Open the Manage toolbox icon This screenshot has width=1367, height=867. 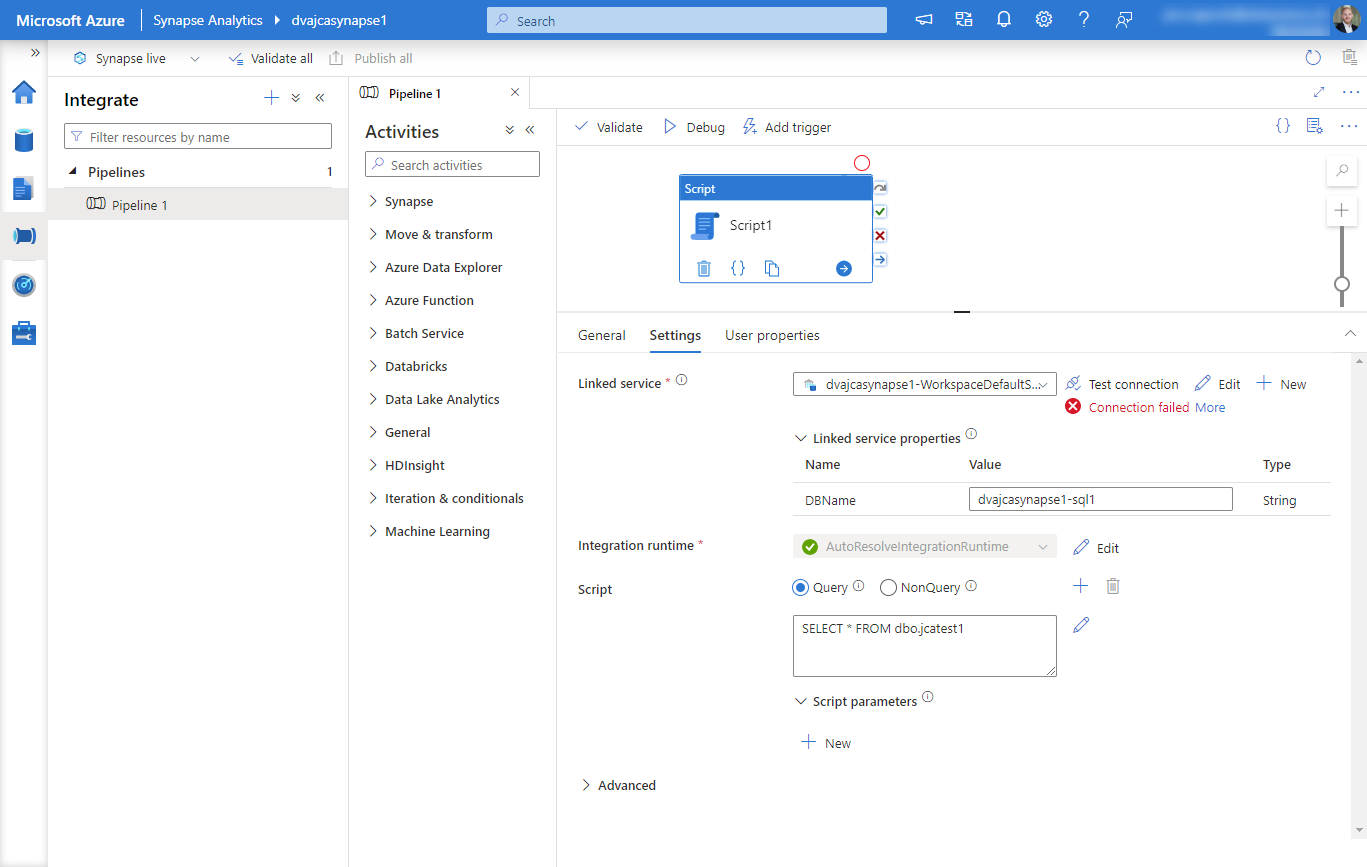[x=24, y=333]
